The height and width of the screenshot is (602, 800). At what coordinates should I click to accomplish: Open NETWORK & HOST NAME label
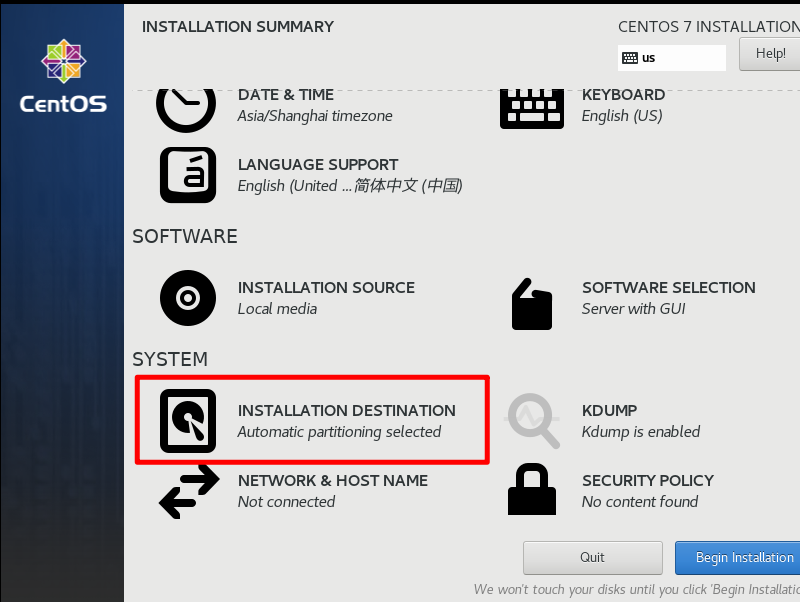click(x=333, y=481)
